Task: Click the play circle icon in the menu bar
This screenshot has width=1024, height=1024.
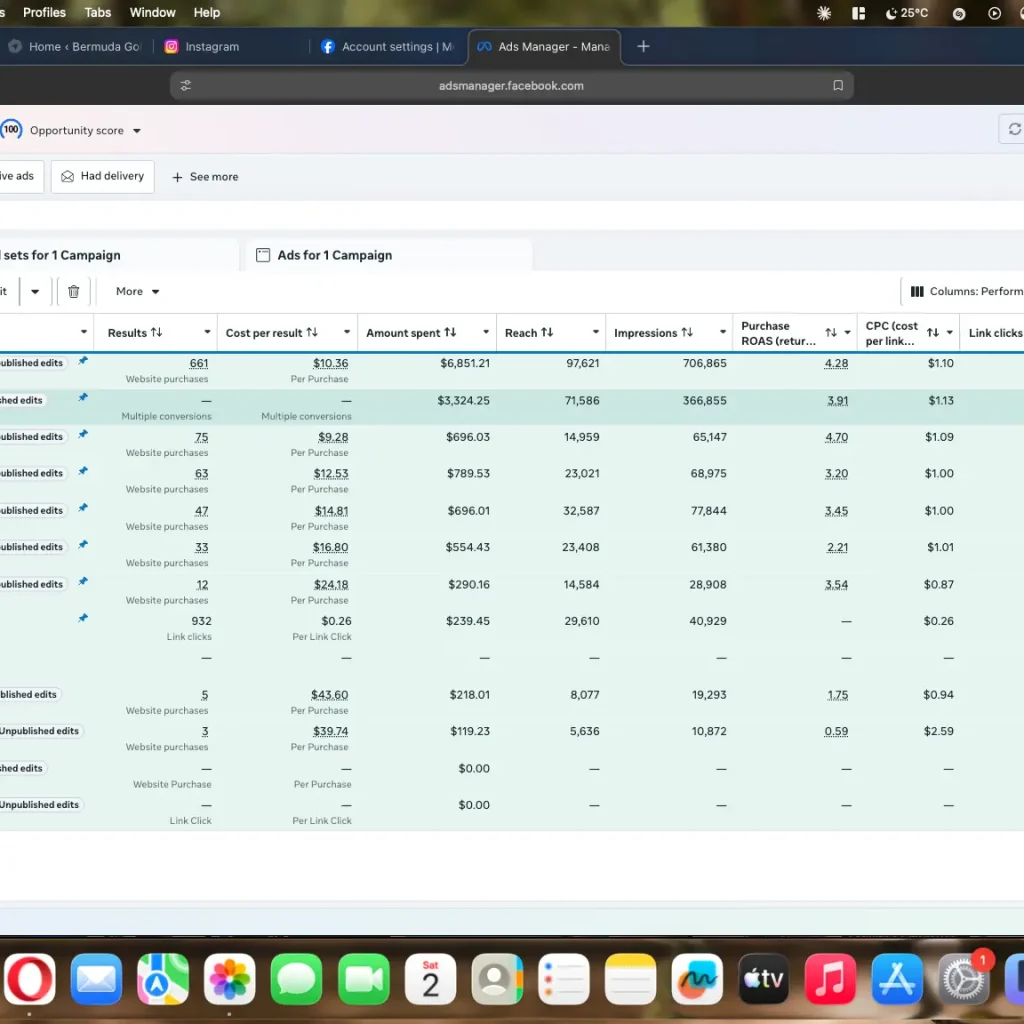Action: click(994, 13)
